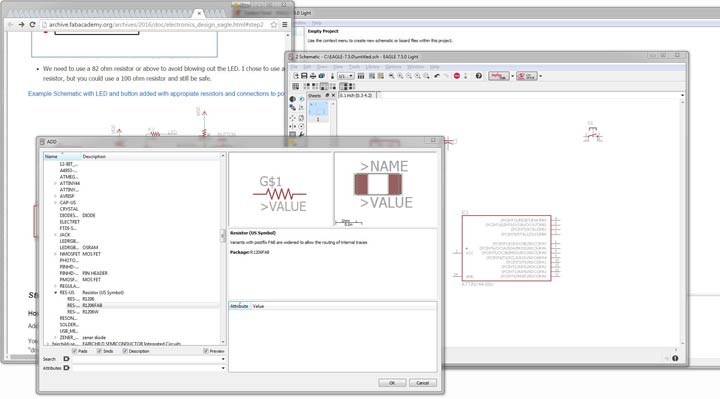Click the Use library icon in EAGLE toolbar
The image size is (720, 399).
point(361,76)
